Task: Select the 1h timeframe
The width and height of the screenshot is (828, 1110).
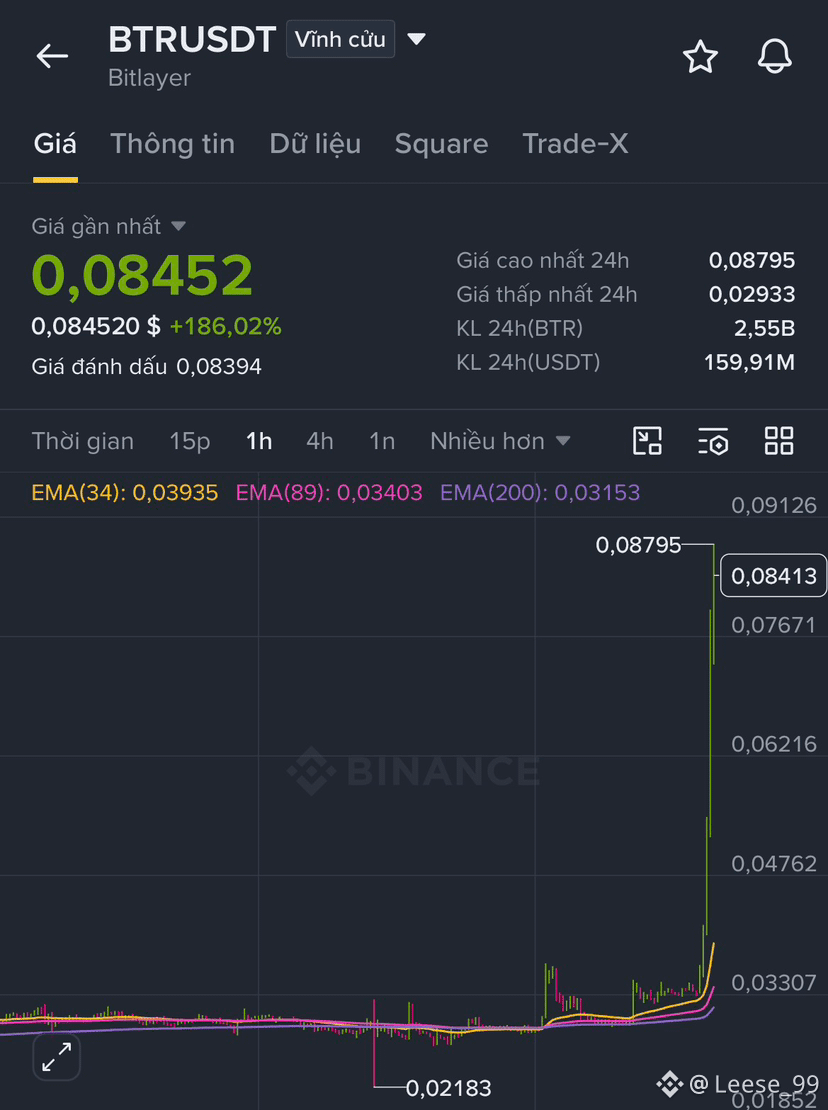Action: pos(258,441)
